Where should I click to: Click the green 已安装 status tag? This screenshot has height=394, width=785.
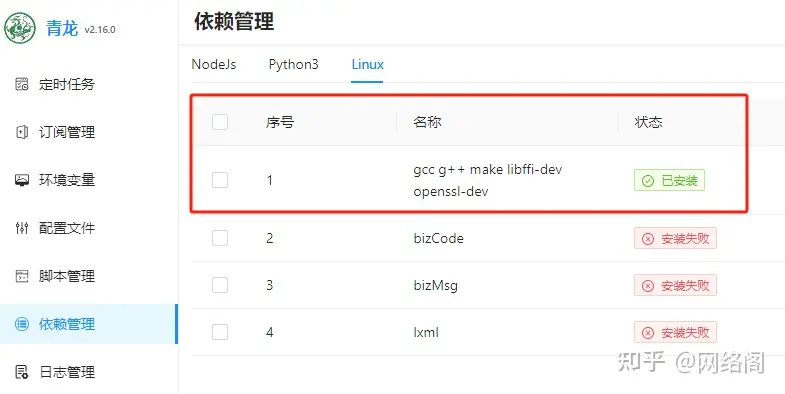pyautogui.click(x=669, y=180)
